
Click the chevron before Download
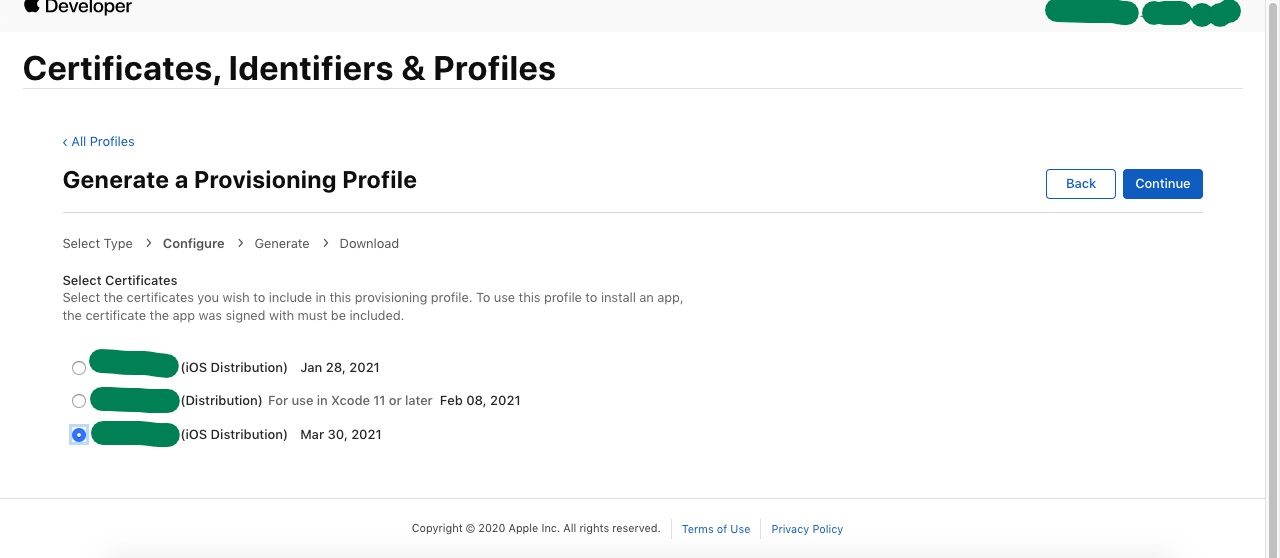pos(325,243)
